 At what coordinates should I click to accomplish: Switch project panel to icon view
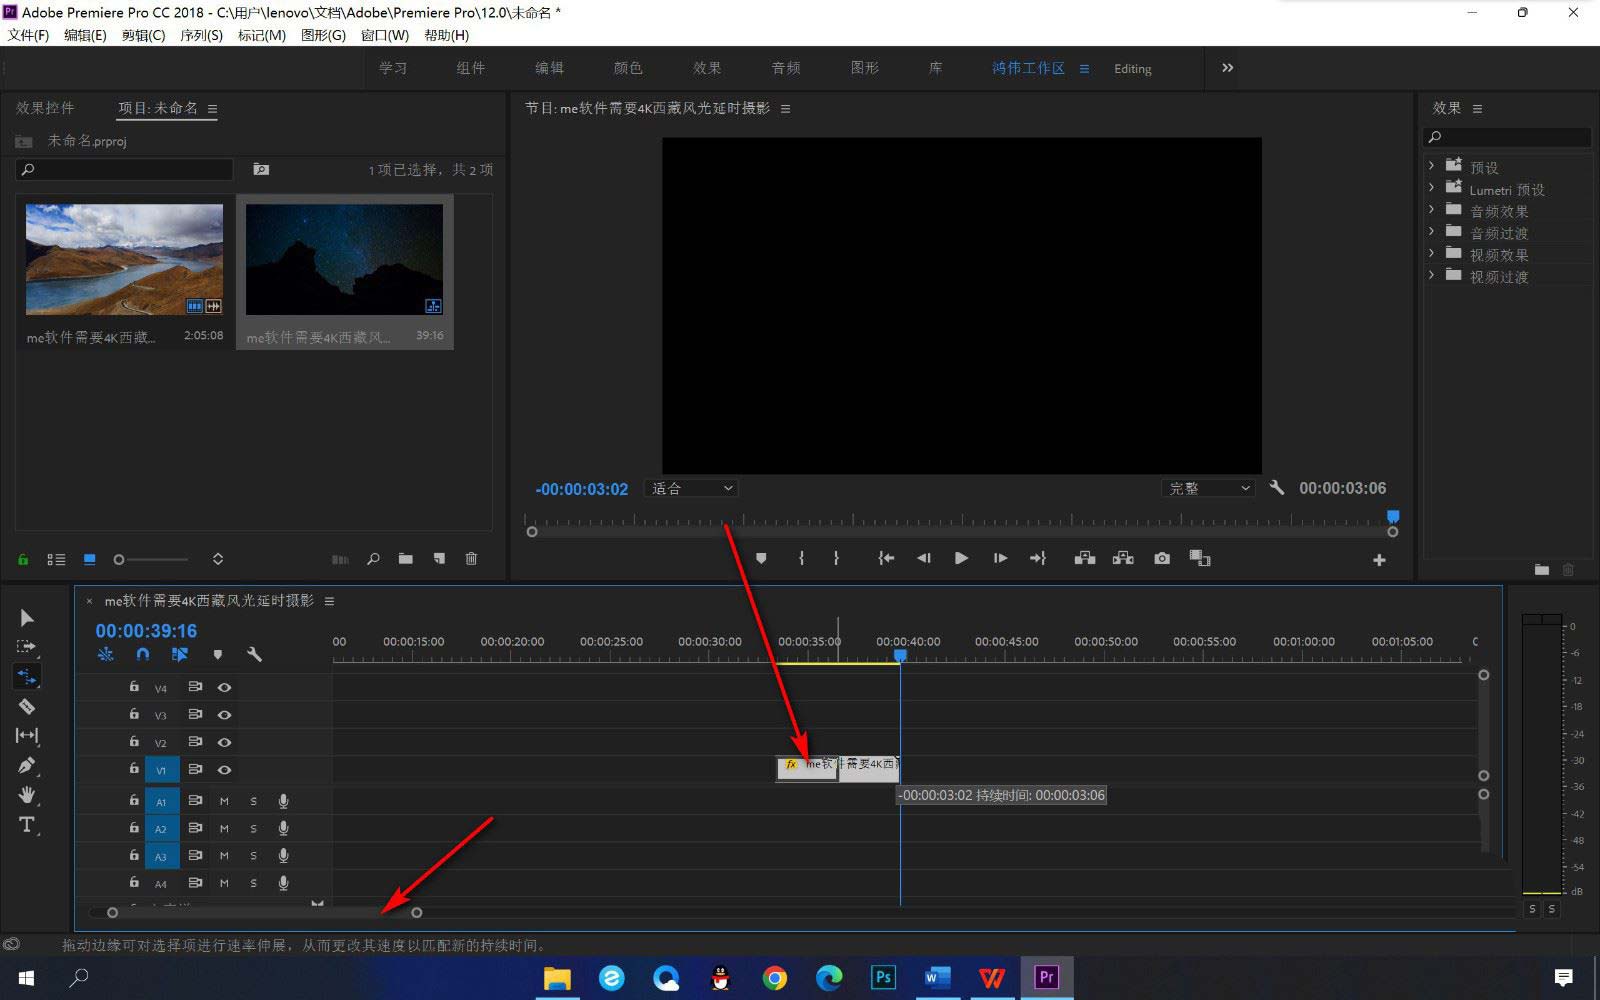coord(90,559)
